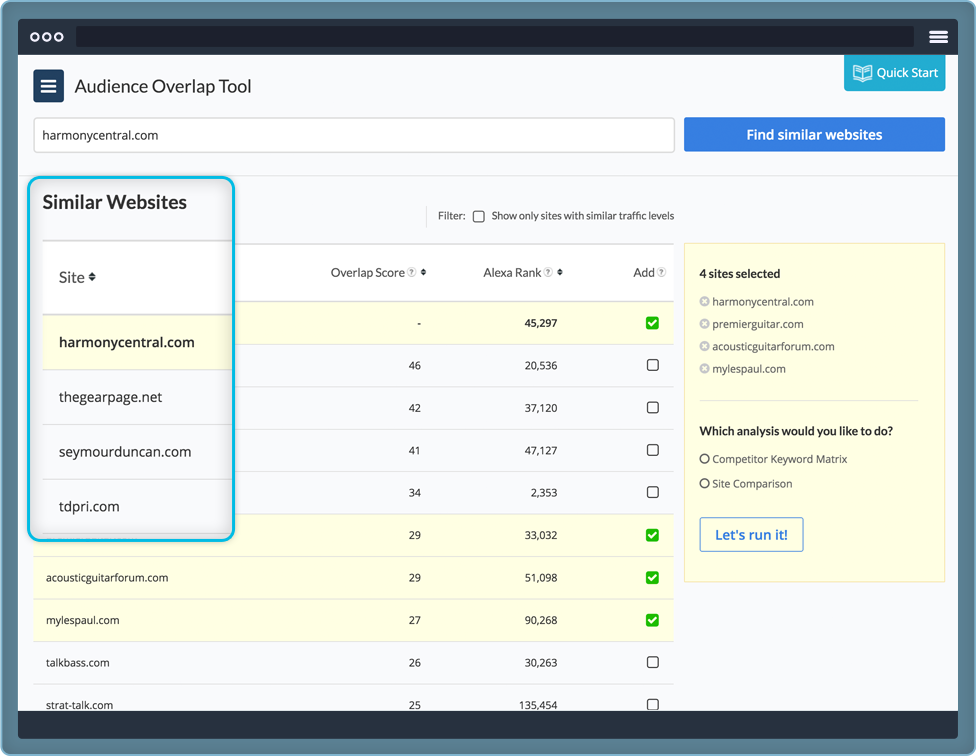Click the Alexa Rank value 51,098
The width and height of the screenshot is (976, 756).
[x=541, y=577]
